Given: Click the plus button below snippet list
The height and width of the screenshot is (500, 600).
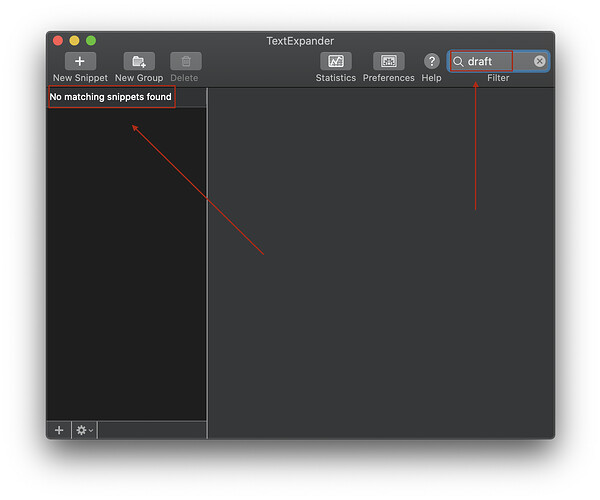Looking at the screenshot, I should pyautogui.click(x=59, y=430).
